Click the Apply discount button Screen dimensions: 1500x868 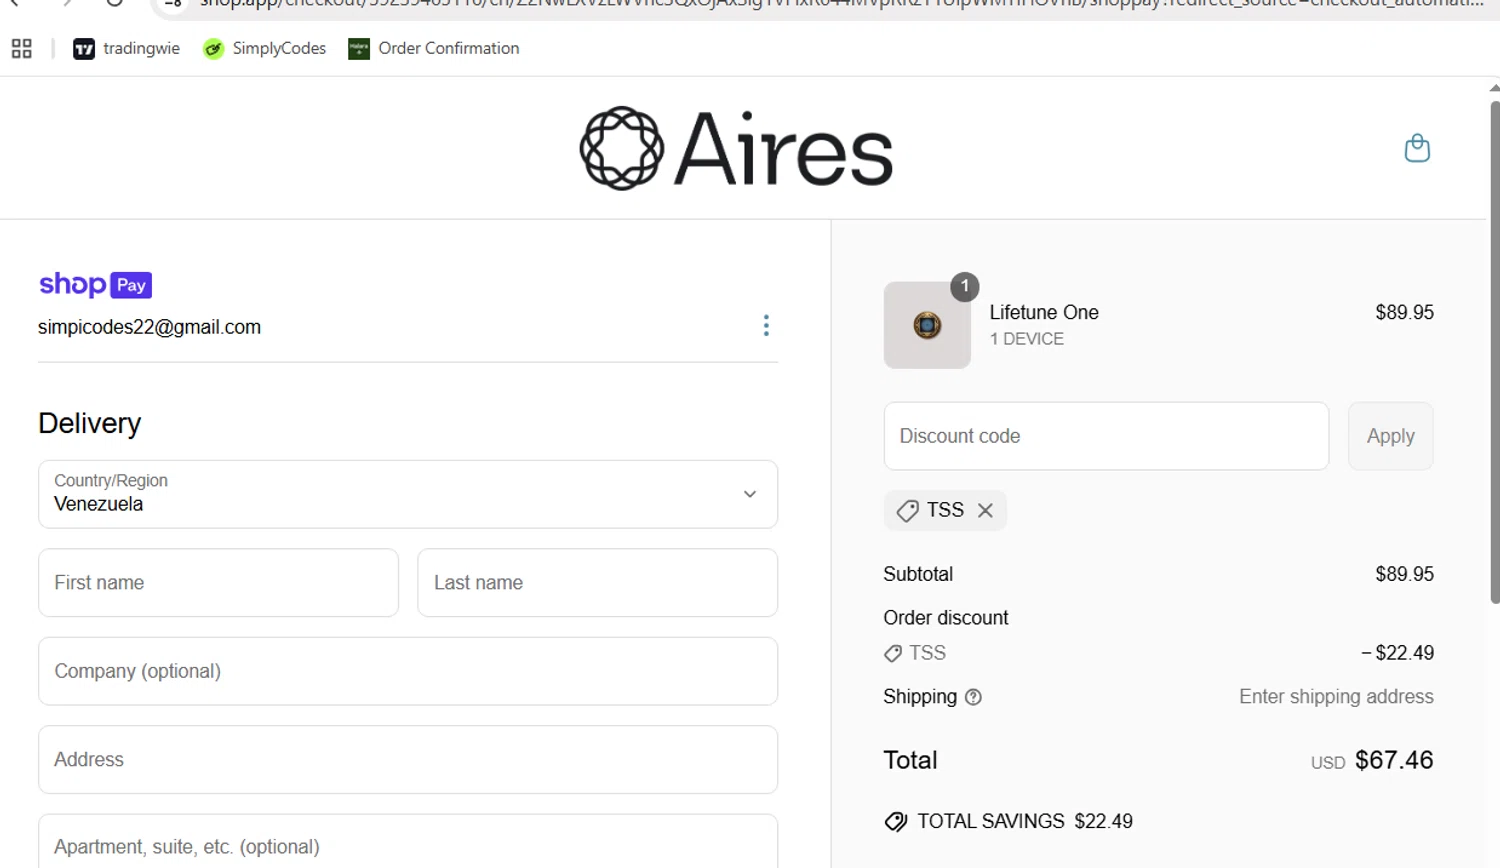(x=1390, y=436)
